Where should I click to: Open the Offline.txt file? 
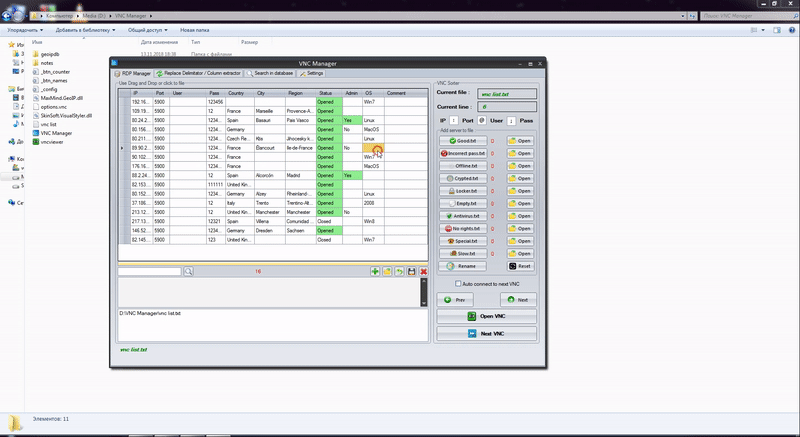520,166
